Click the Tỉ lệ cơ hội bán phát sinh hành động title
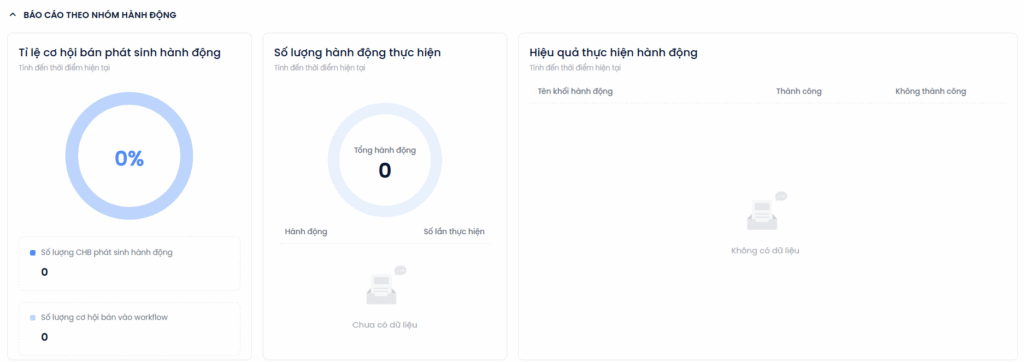This screenshot has height=362, width=1024. tap(120, 53)
